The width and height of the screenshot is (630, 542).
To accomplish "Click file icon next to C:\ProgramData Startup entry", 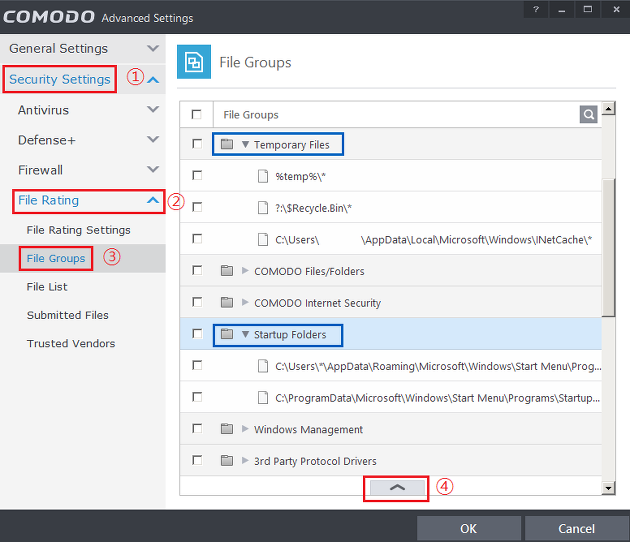I will (263, 398).
